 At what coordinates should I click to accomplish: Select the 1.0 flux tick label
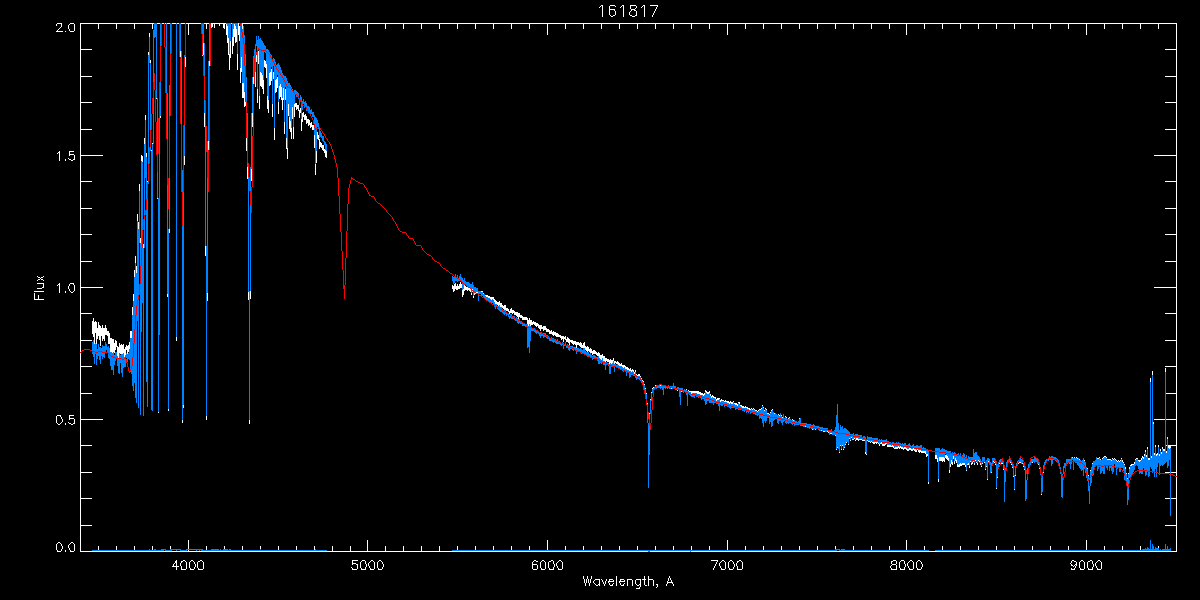point(64,288)
